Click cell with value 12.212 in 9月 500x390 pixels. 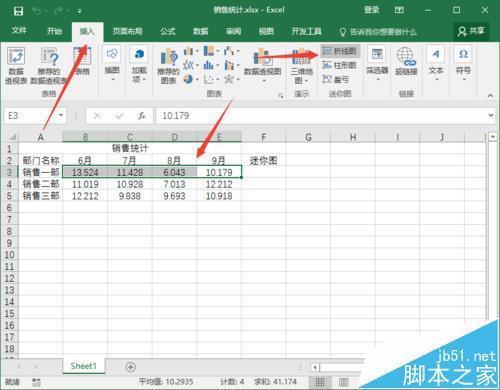point(219,184)
